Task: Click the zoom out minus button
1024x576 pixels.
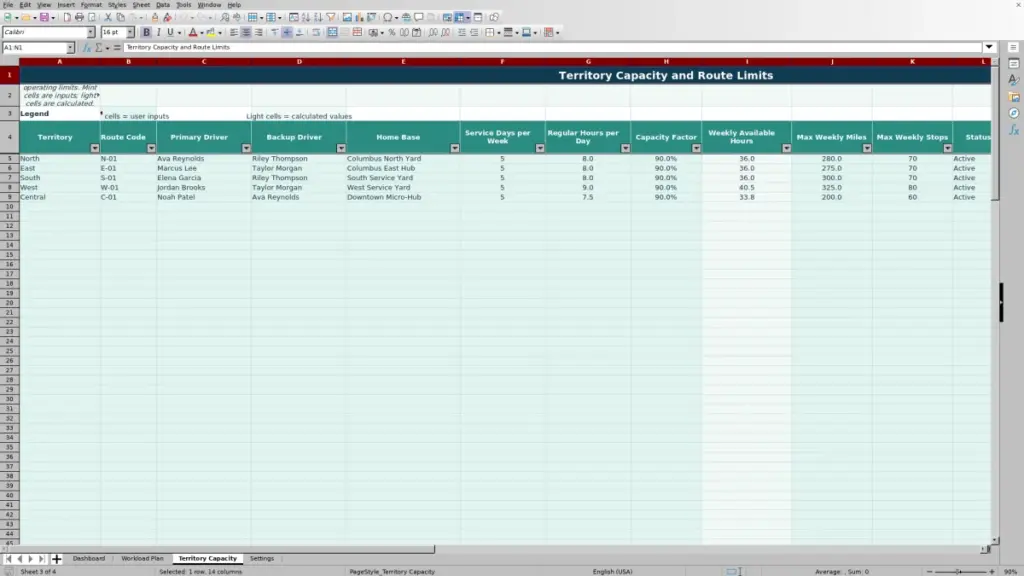Action: tap(929, 571)
